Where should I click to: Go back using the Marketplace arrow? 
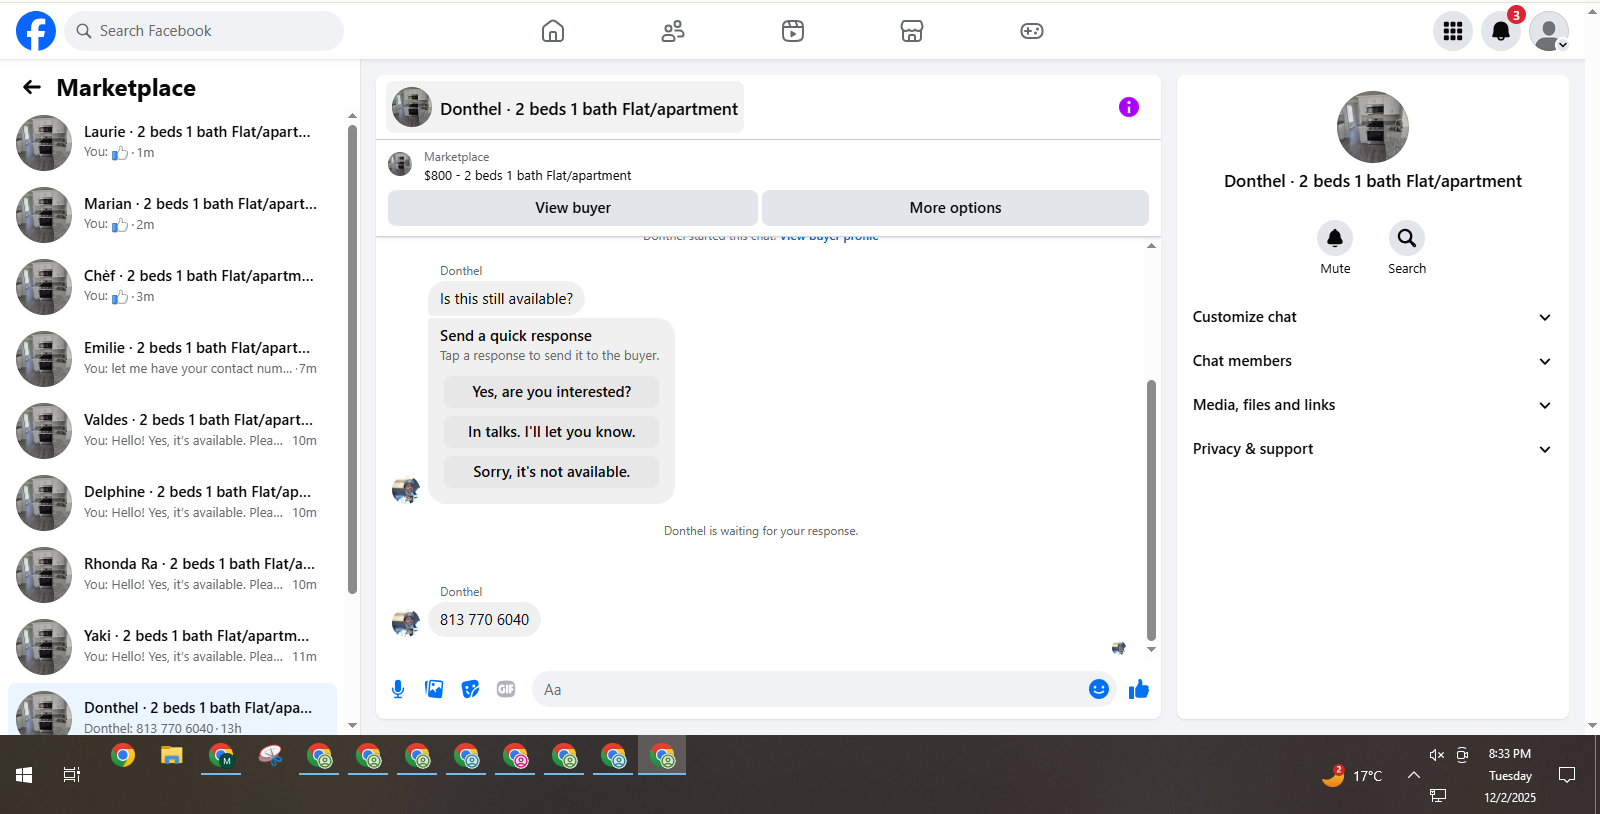point(32,87)
